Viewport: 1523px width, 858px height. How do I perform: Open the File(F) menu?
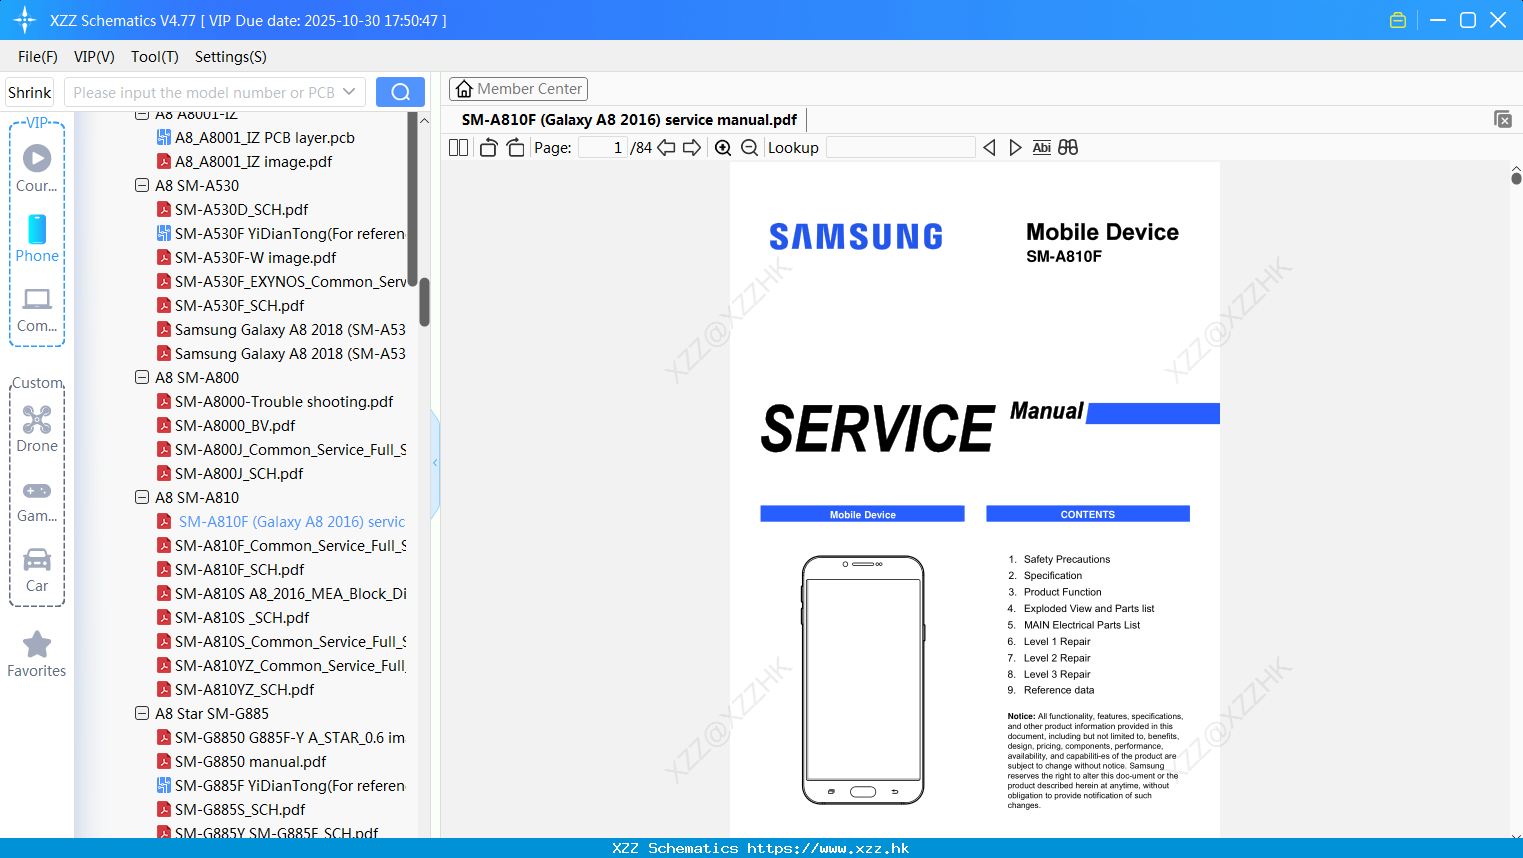click(38, 56)
